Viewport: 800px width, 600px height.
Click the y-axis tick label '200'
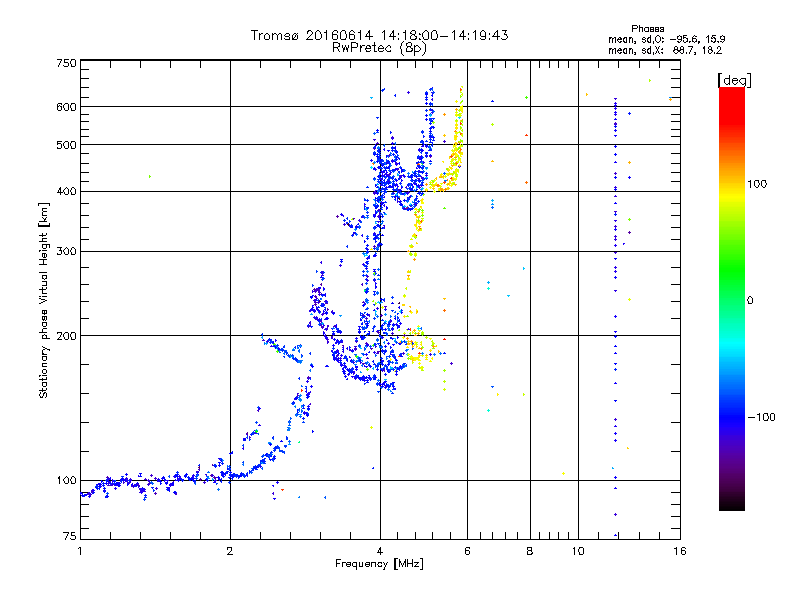pyautogui.click(x=66, y=336)
